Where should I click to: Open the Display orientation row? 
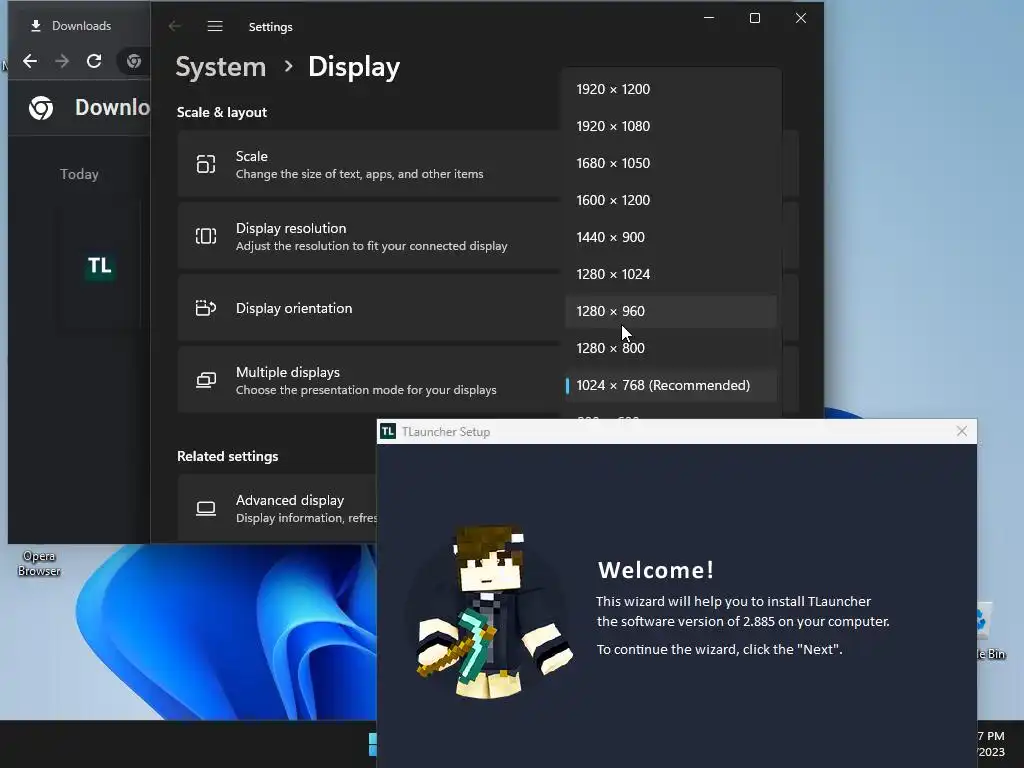(x=488, y=308)
